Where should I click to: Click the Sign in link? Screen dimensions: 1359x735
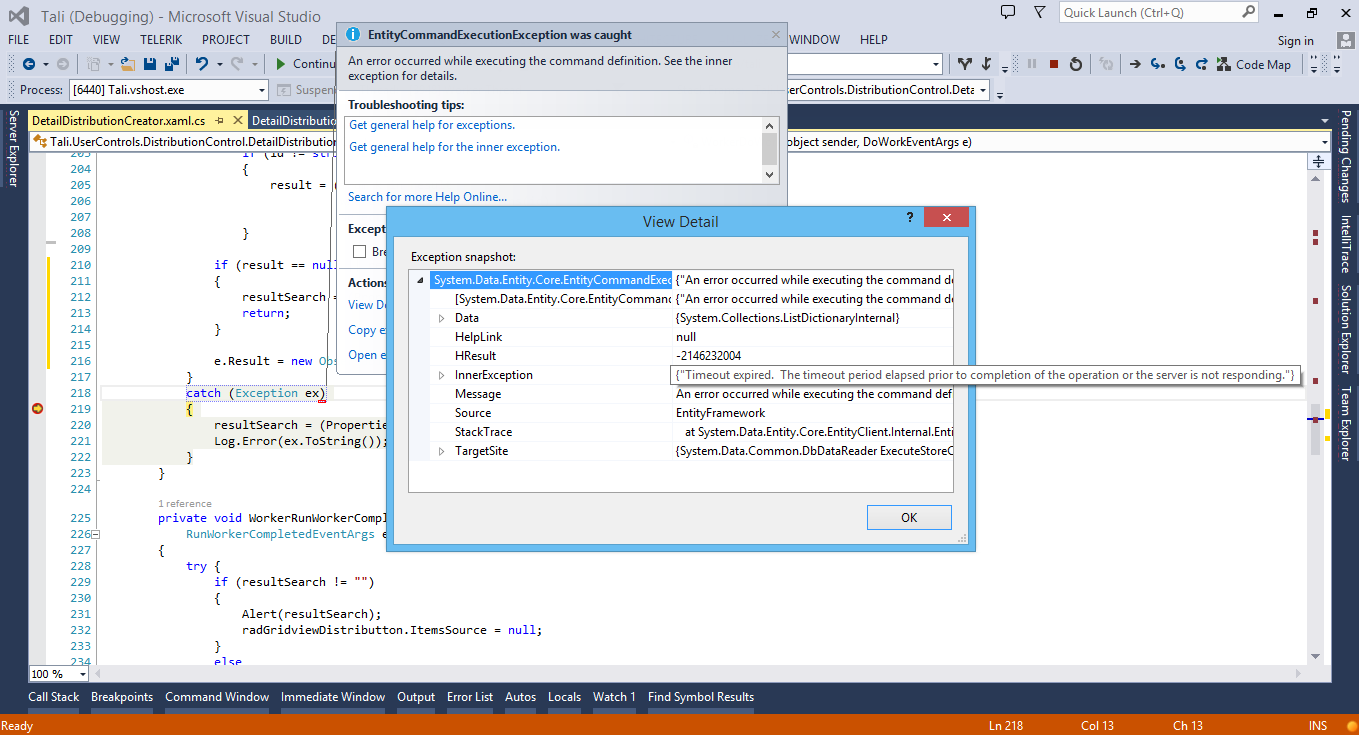pos(1296,40)
